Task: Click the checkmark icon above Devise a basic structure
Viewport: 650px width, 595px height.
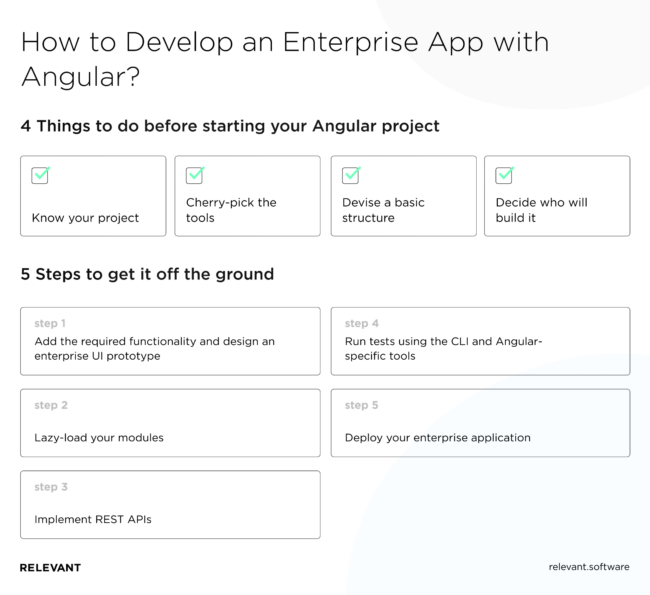Action: click(x=351, y=175)
